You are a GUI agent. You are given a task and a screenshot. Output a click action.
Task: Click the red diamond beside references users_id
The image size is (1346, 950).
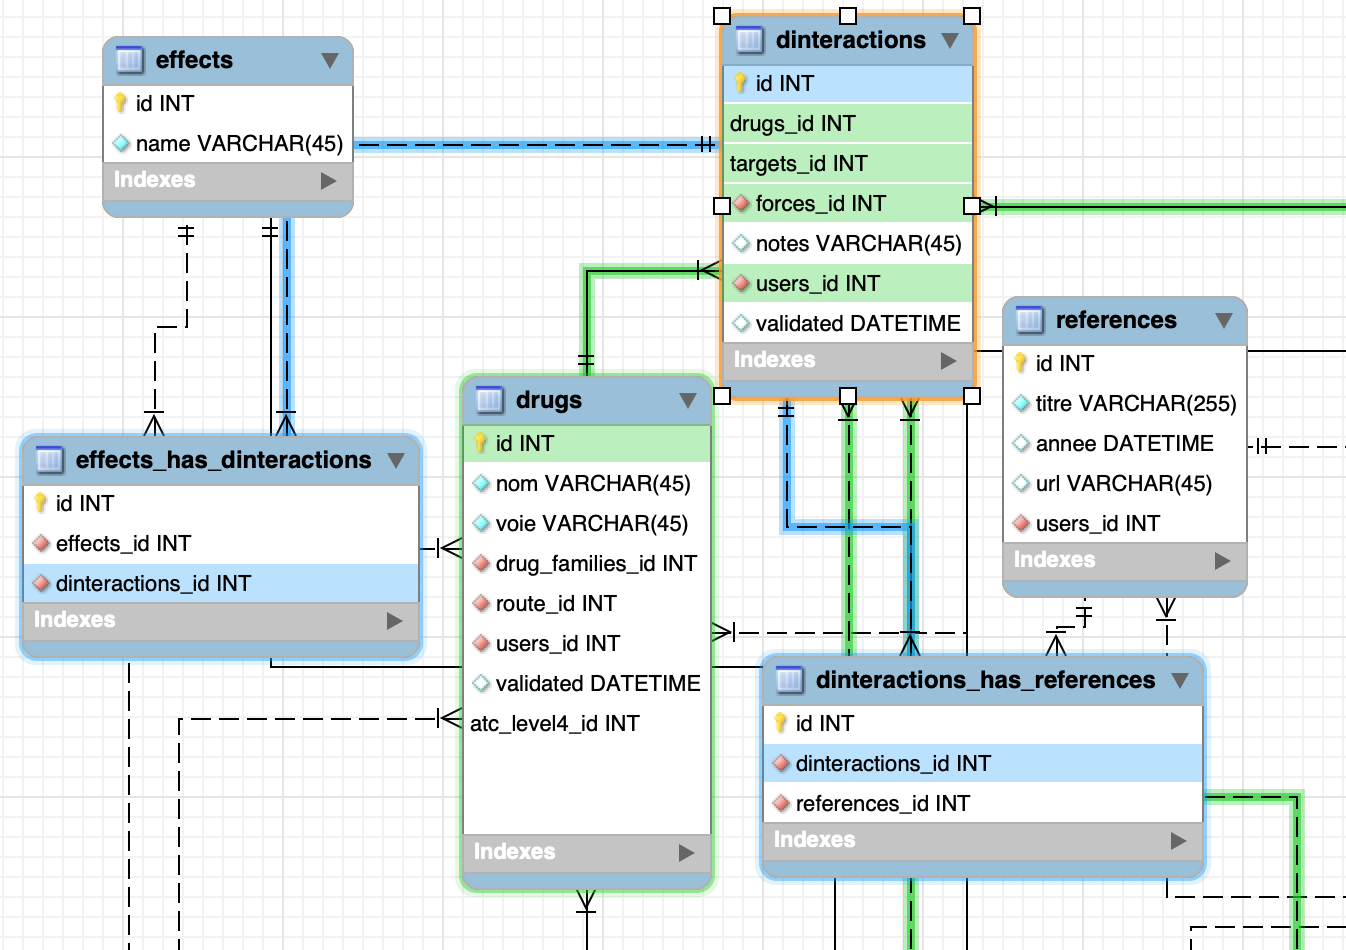click(1021, 523)
